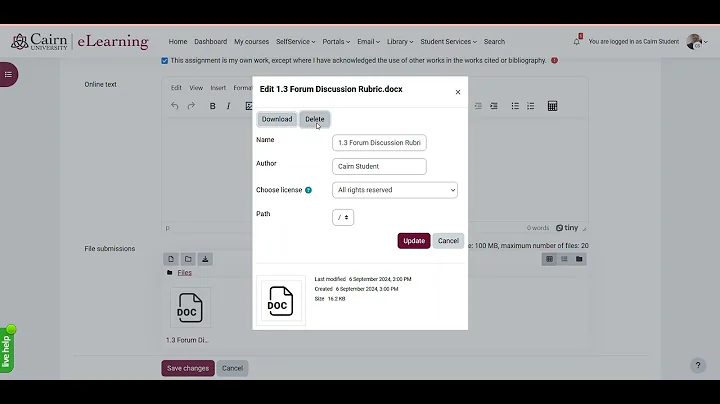Open My courses in navigation
Image resolution: width=720 pixels, height=404 pixels.
click(x=252, y=41)
